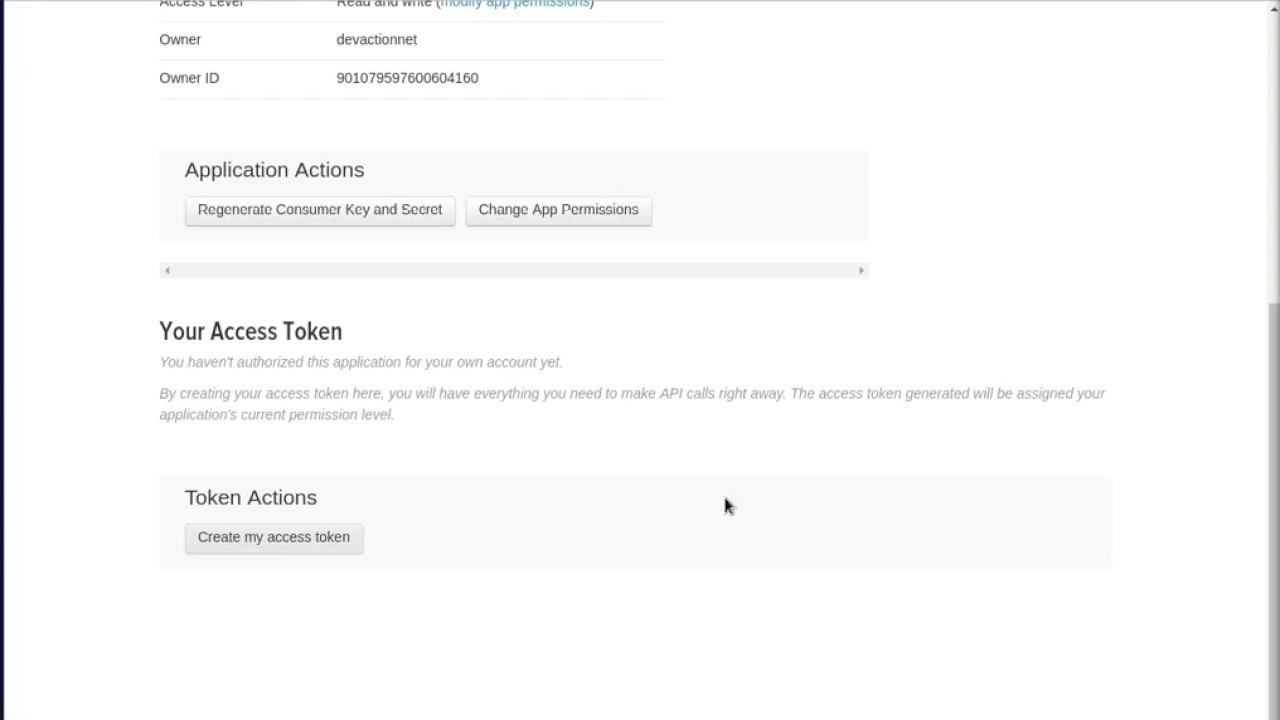Click Your Access Token heading
The height and width of the screenshot is (720, 1280).
(x=250, y=331)
